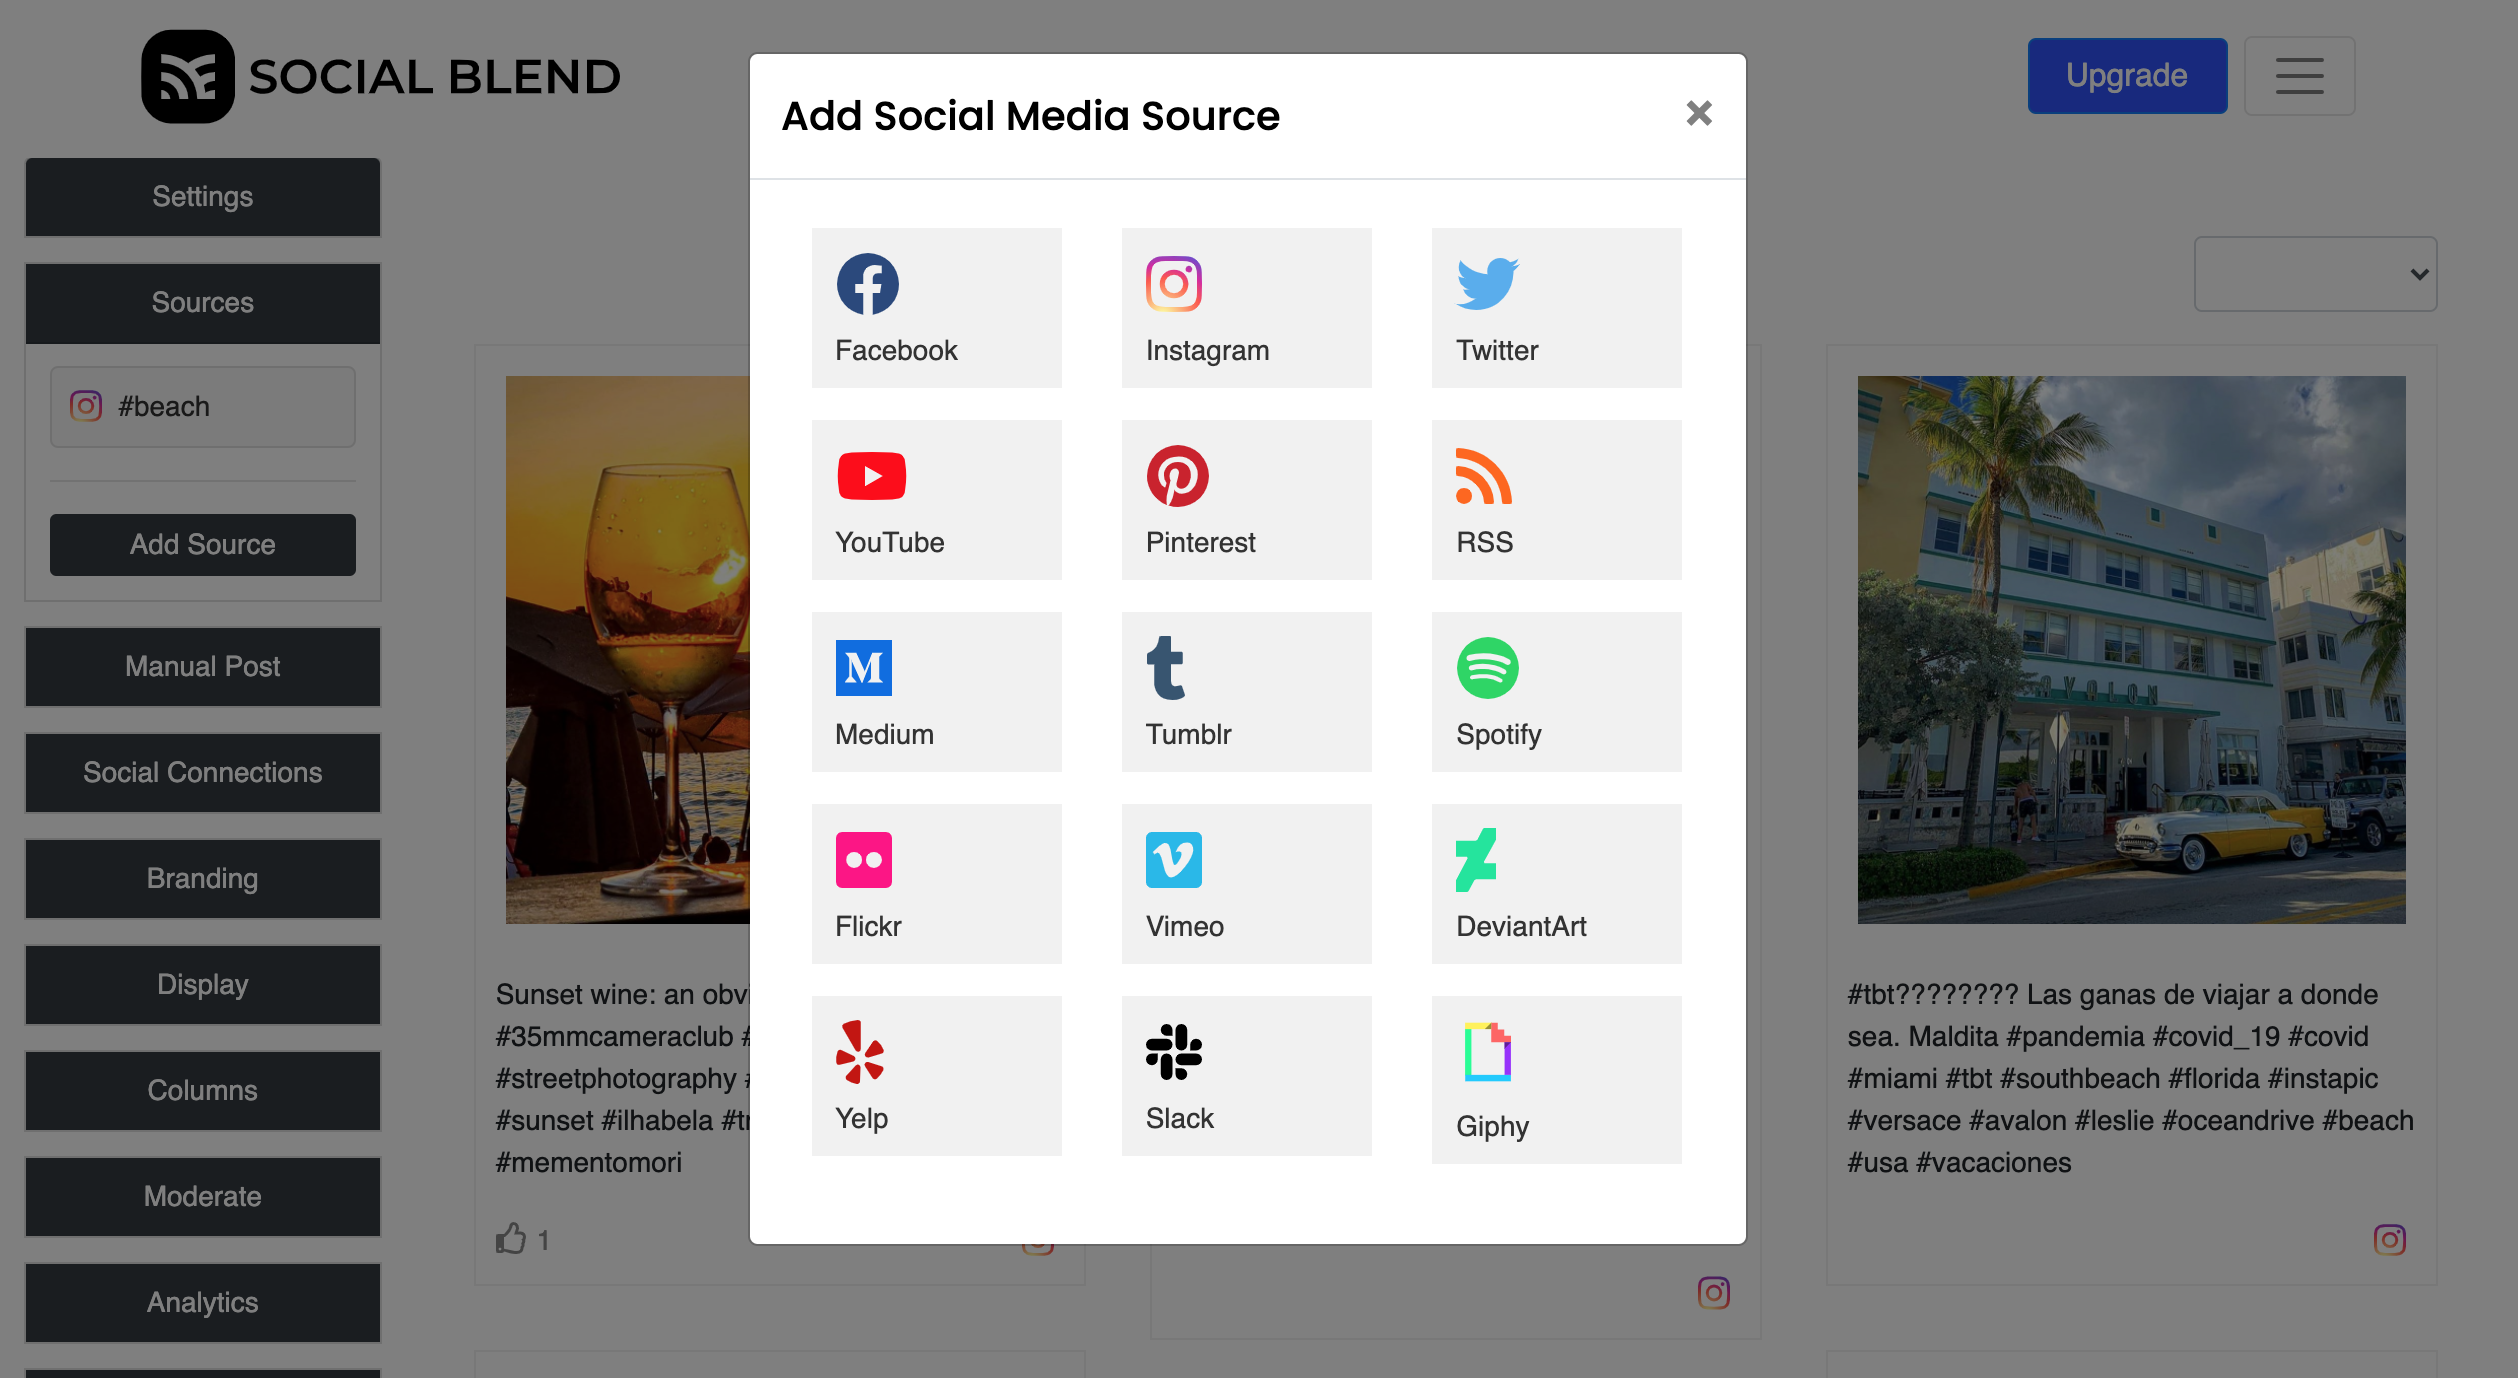The image size is (2518, 1378).
Task: Open the Miami Avalon hotel photo
Action: pyautogui.click(x=2131, y=650)
